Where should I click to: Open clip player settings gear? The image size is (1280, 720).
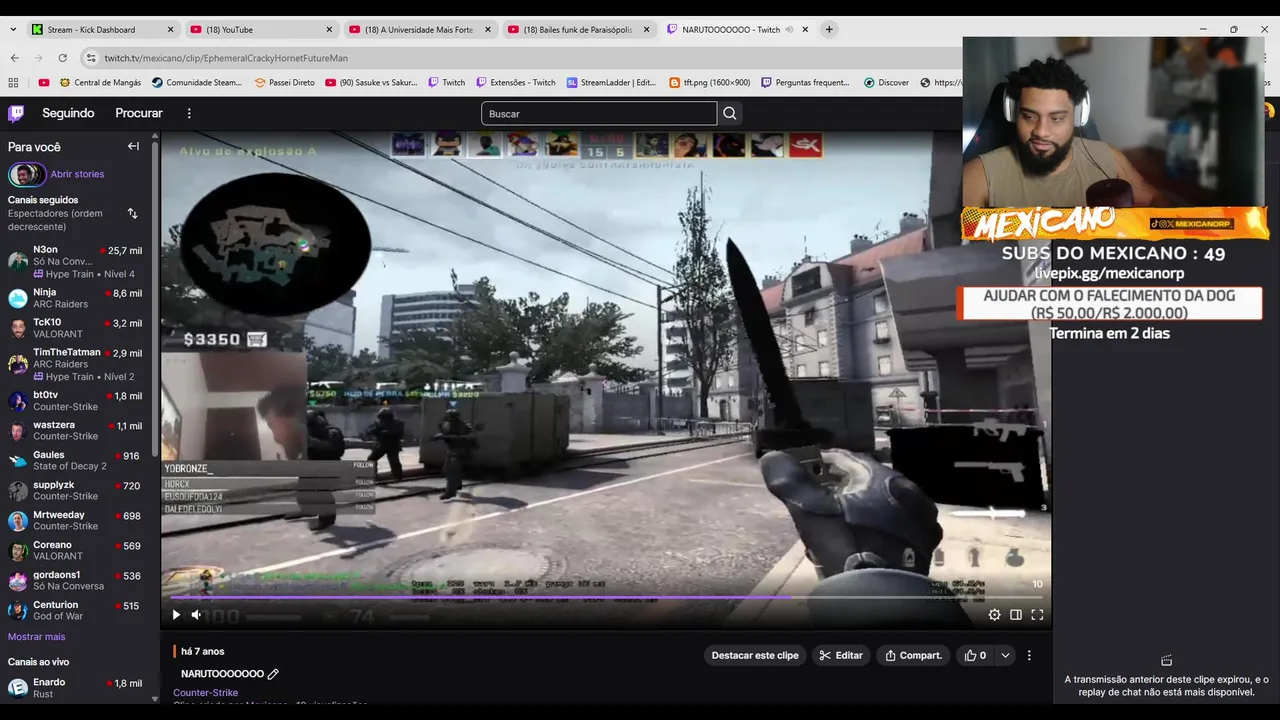pos(994,615)
